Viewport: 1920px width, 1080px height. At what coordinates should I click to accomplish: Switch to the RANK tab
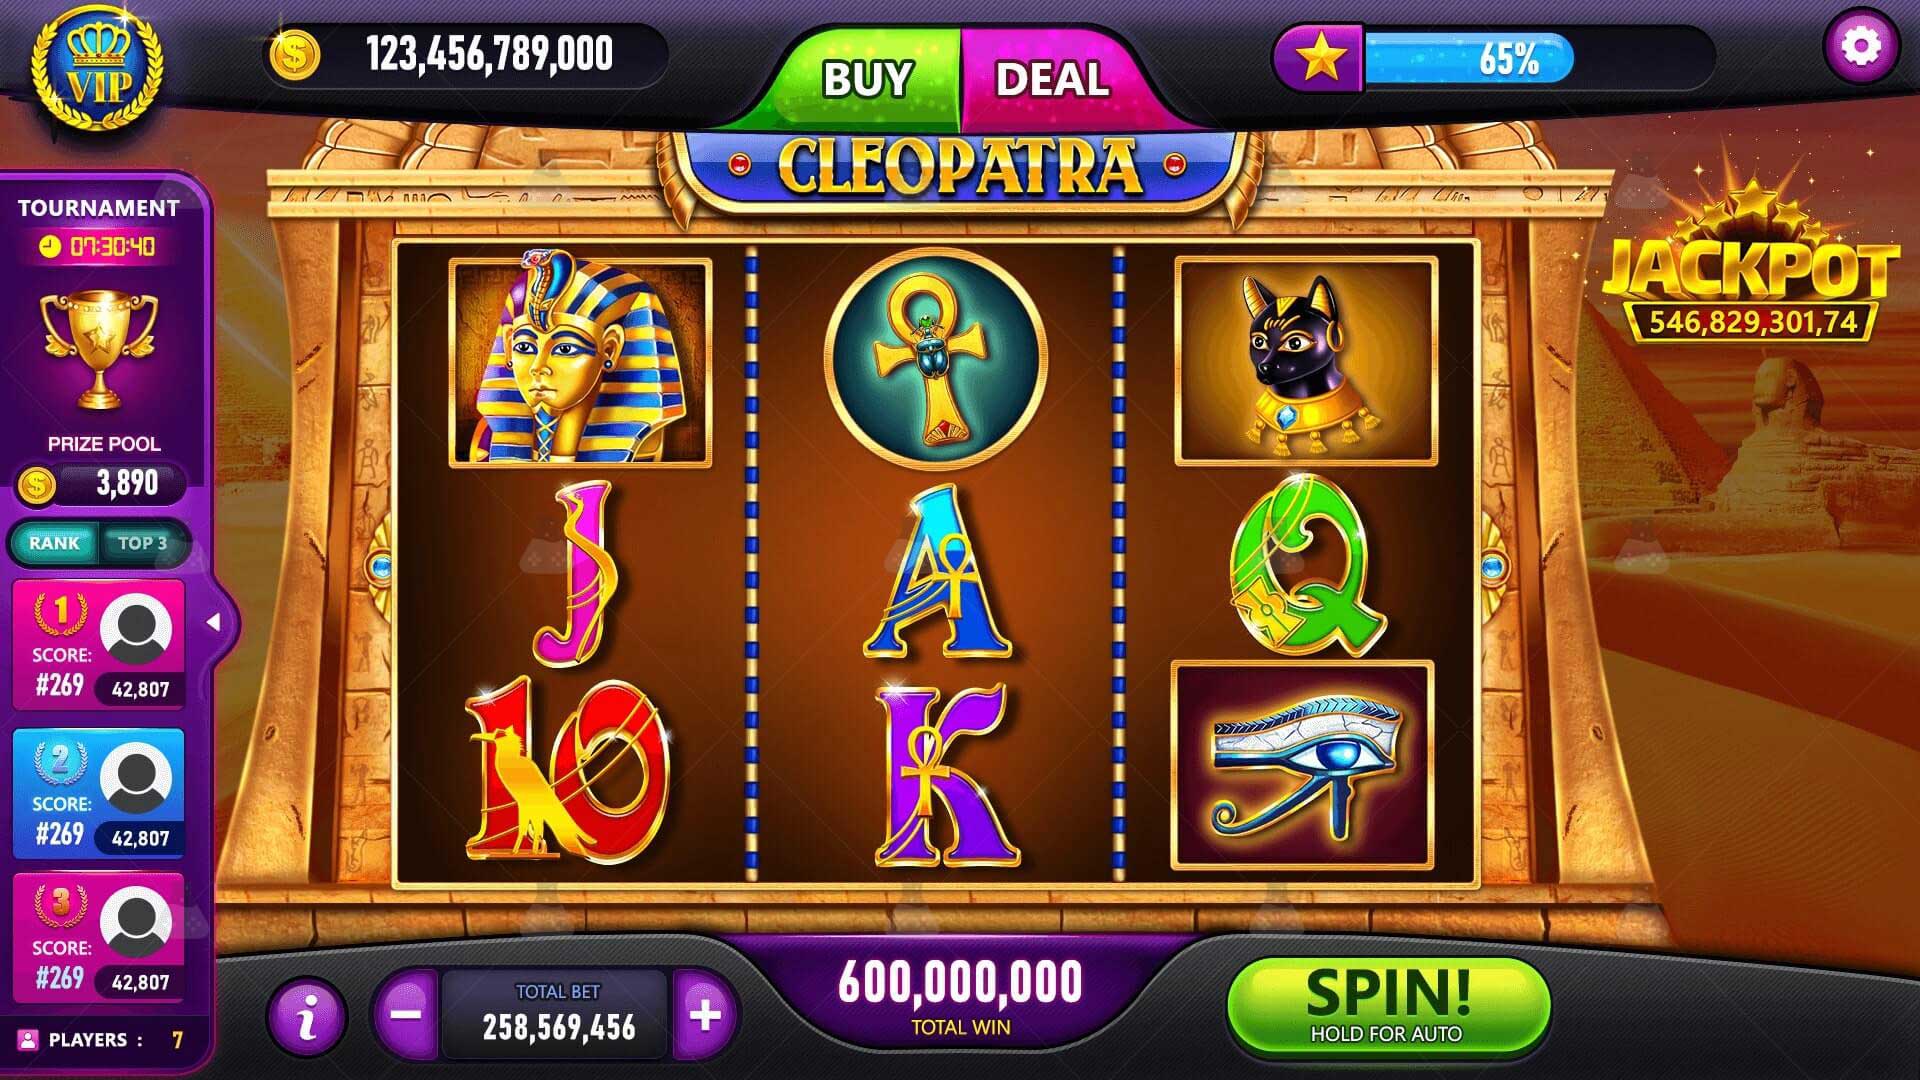point(54,543)
